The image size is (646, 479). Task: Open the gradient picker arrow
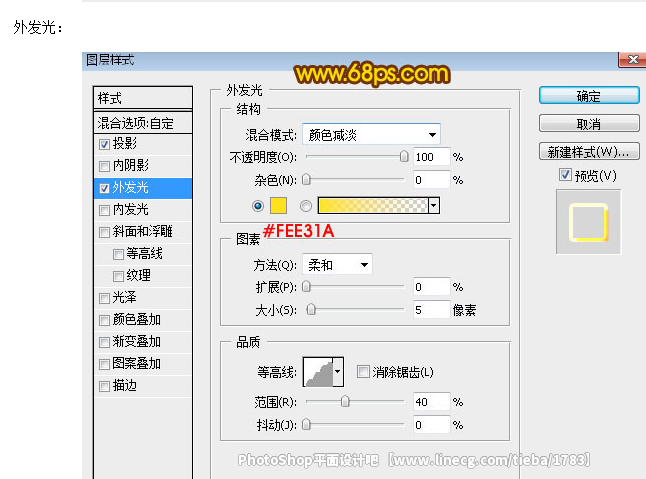tap(434, 206)
